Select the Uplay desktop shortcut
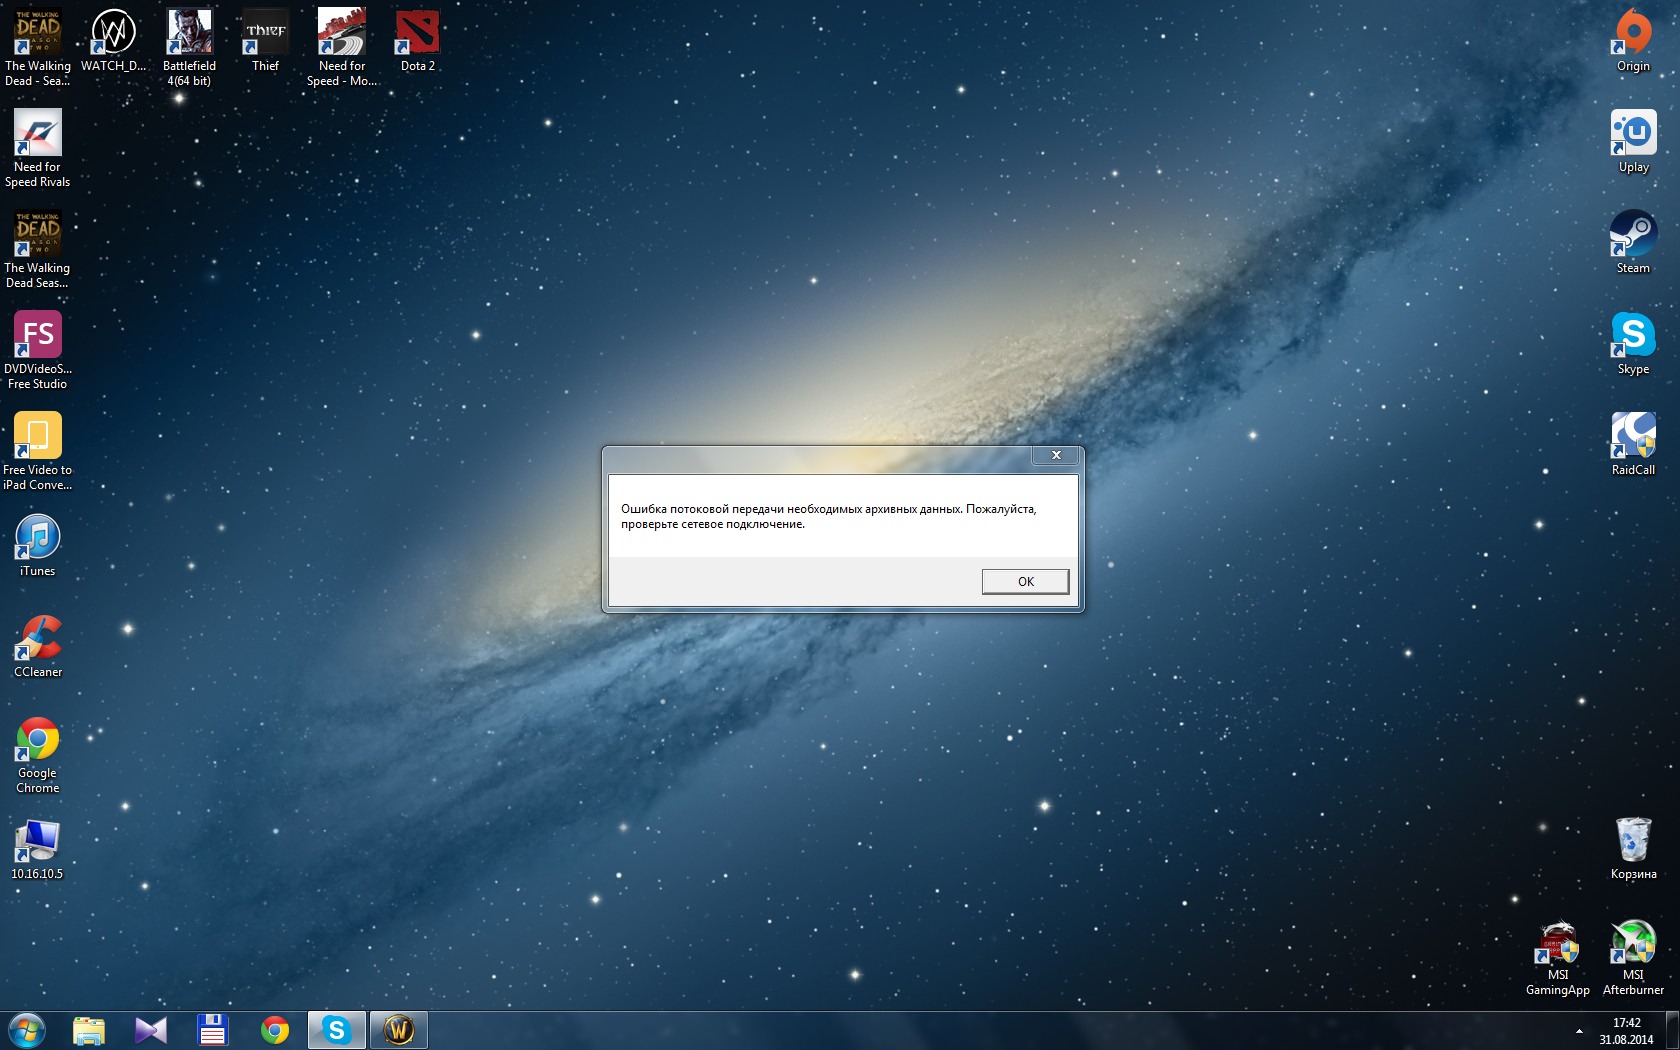 (1633, 141)
